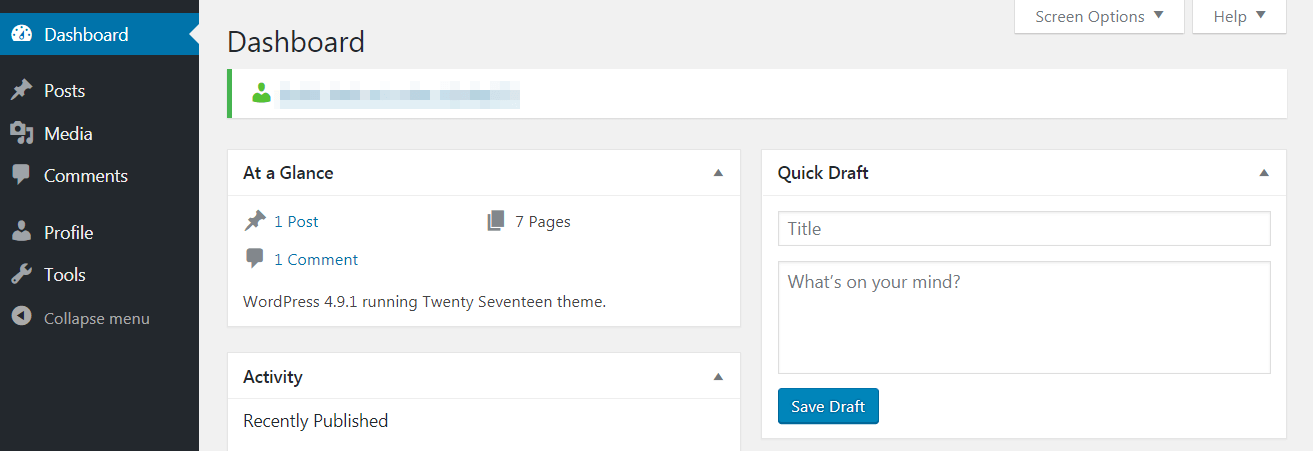Click the blurred notice message text

400,94
